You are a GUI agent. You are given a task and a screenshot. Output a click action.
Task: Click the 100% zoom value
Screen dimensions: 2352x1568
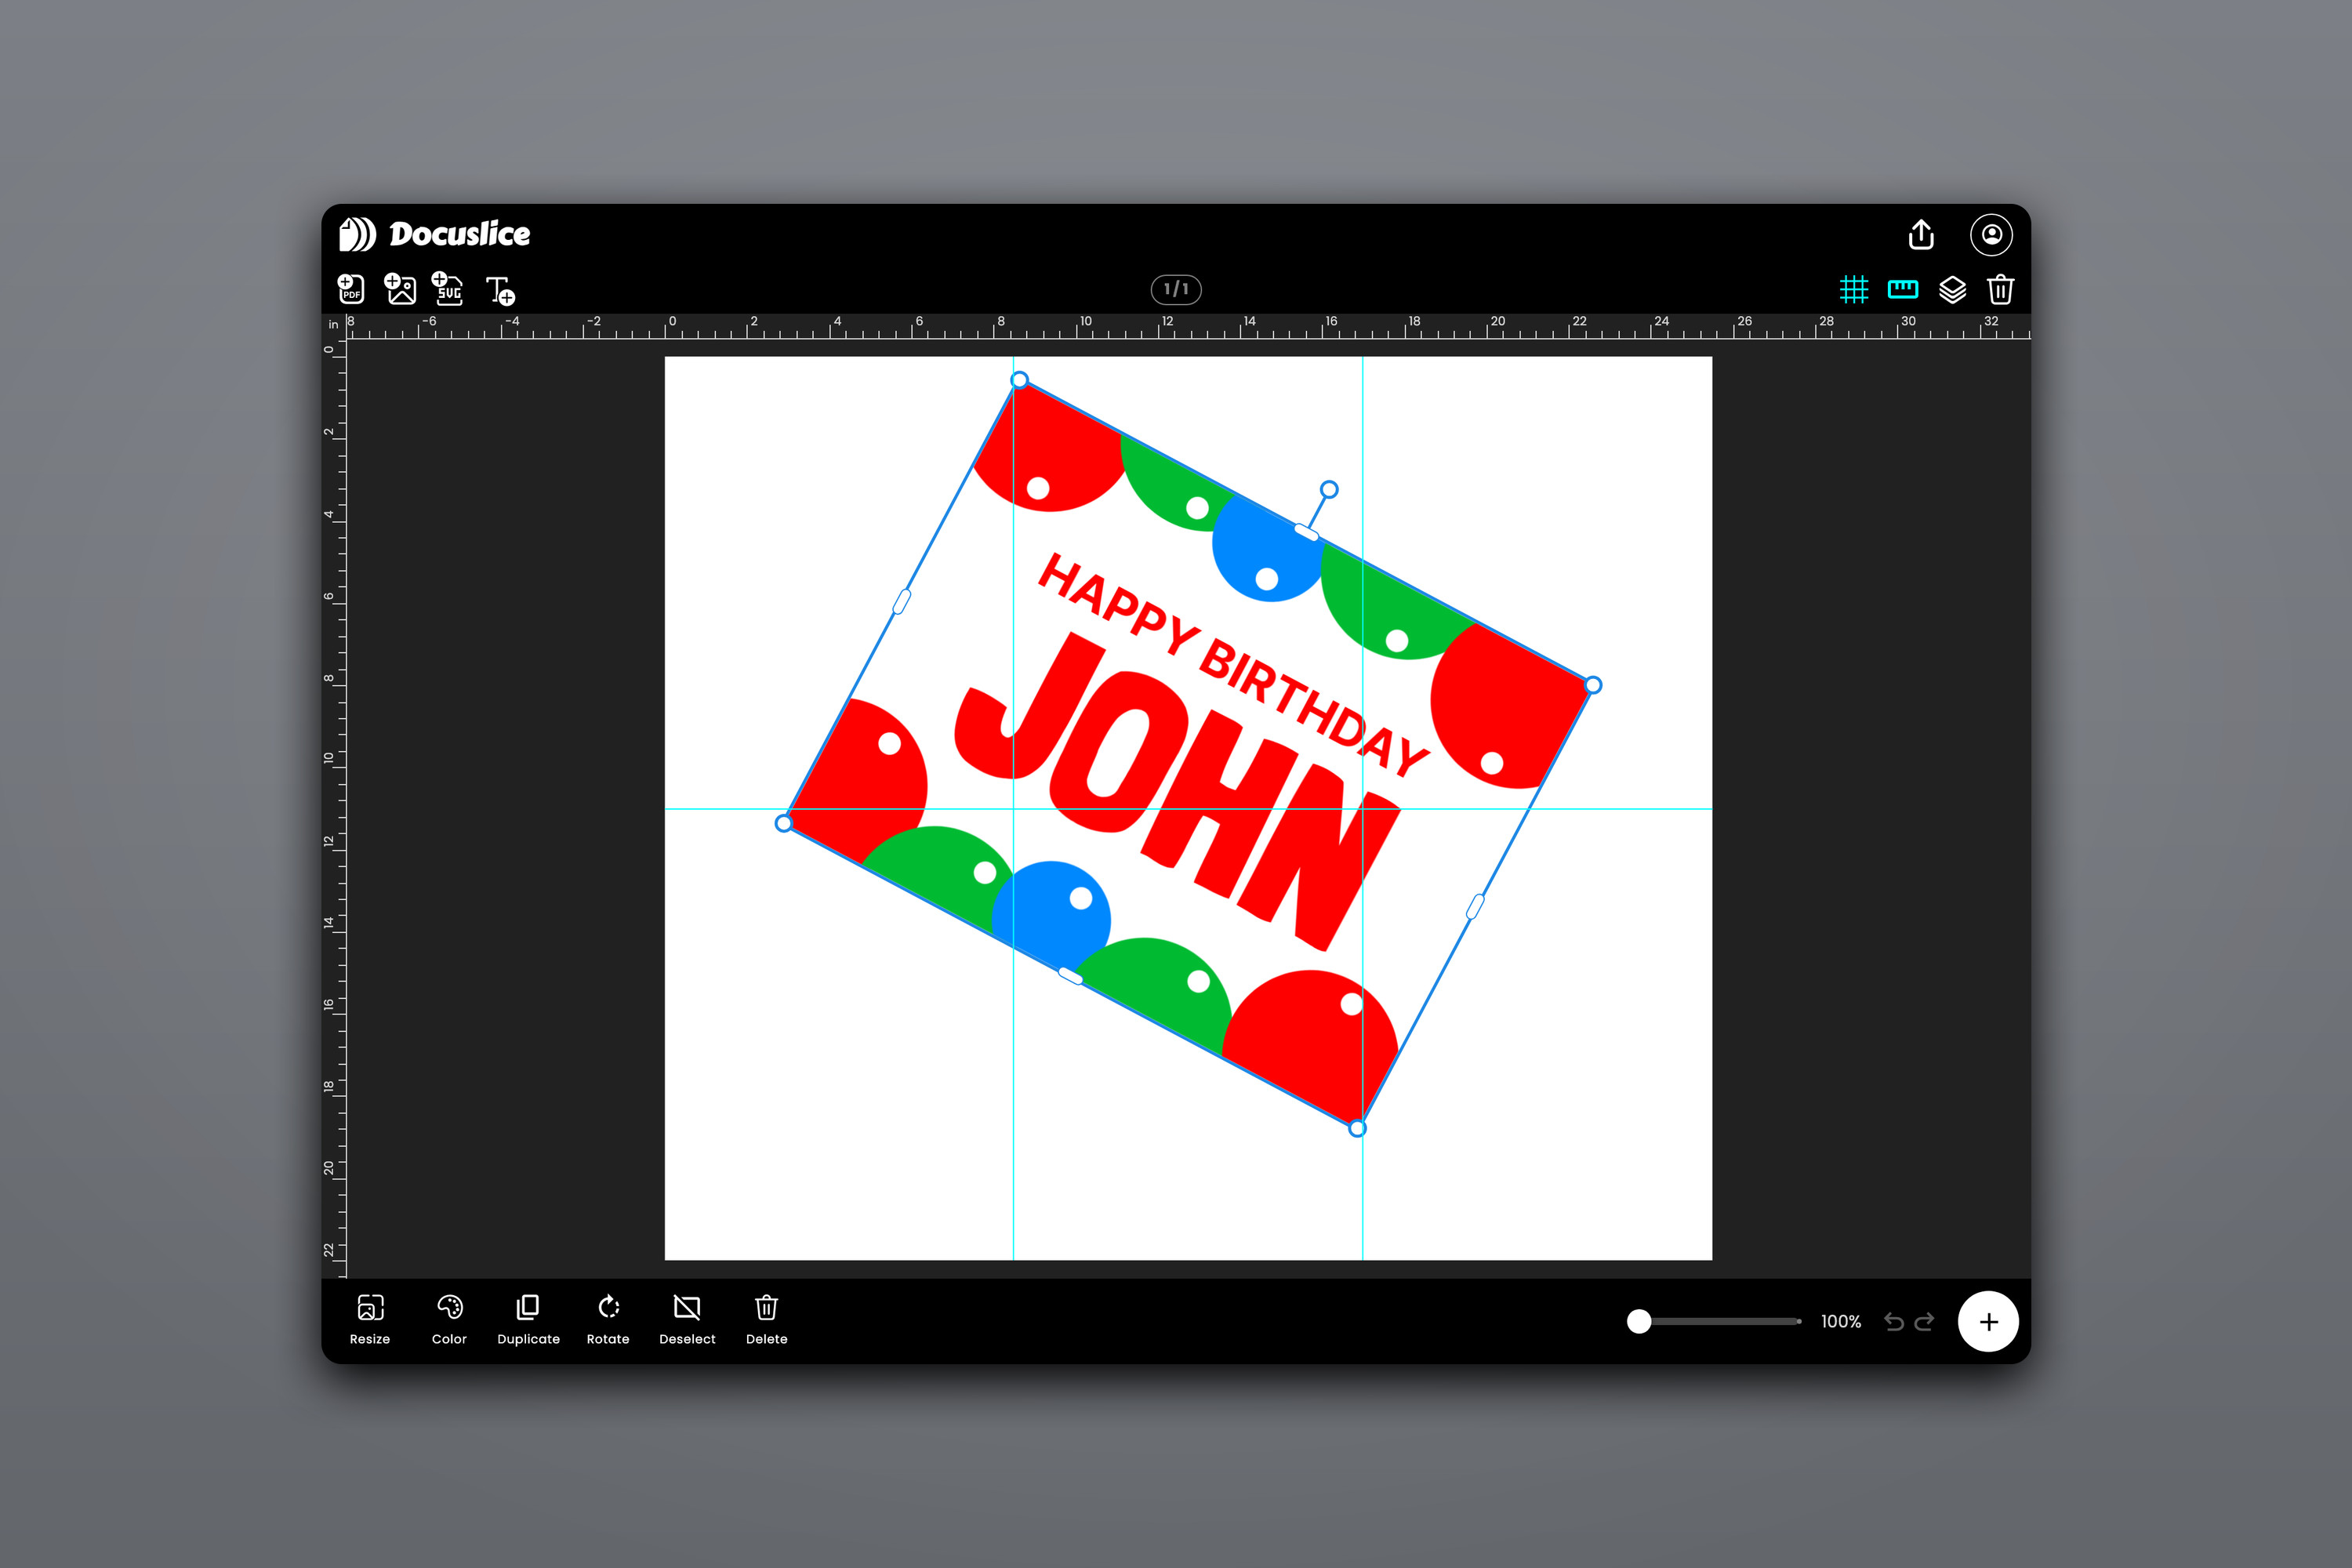coord(1840,1322)
